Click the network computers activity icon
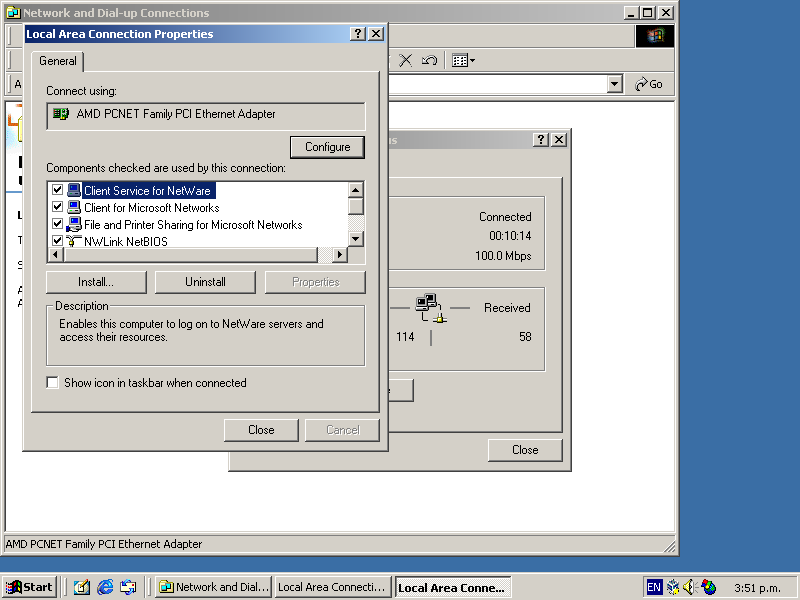 point(431,308)
